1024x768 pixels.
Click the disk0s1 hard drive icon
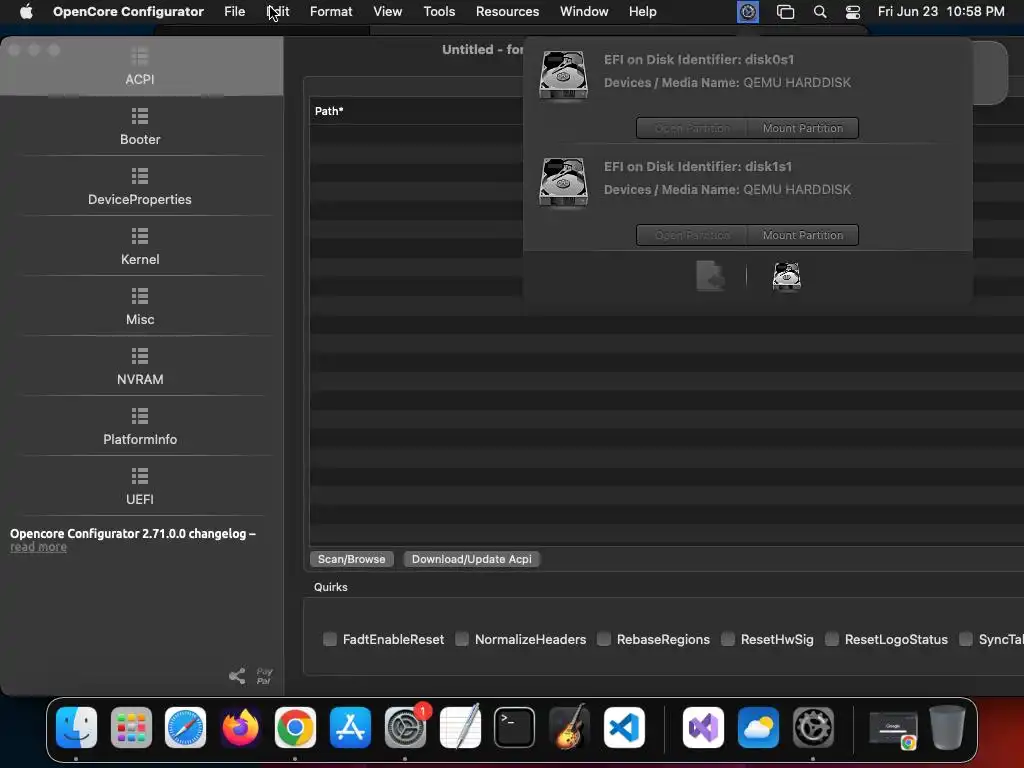pyautogui.click(x=563, y=74)
